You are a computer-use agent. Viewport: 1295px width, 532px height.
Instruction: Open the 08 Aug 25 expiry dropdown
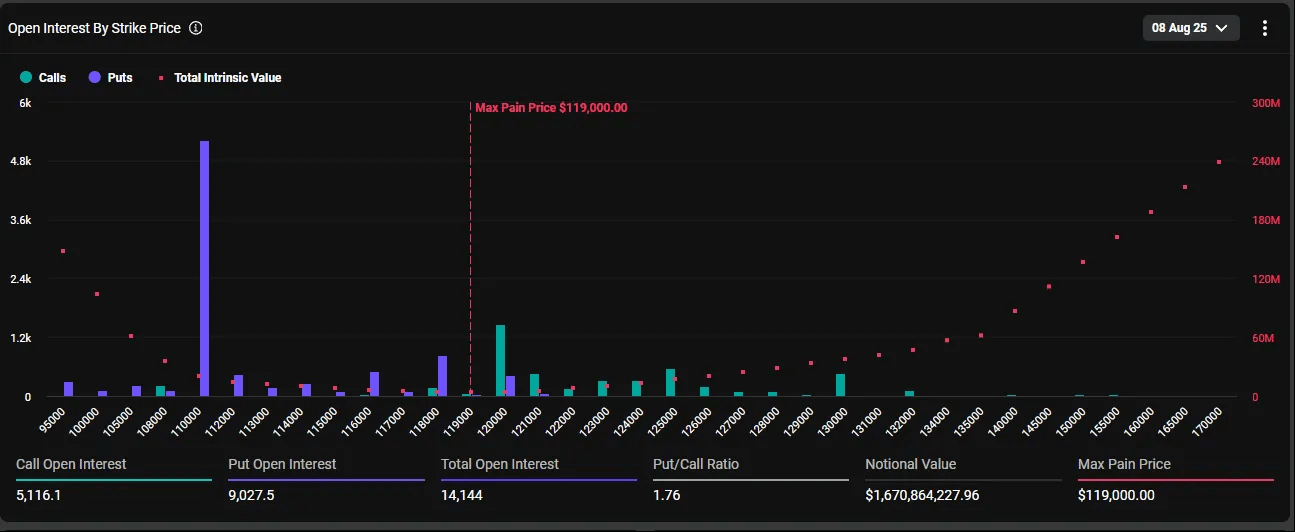(x=1191, y=28)
